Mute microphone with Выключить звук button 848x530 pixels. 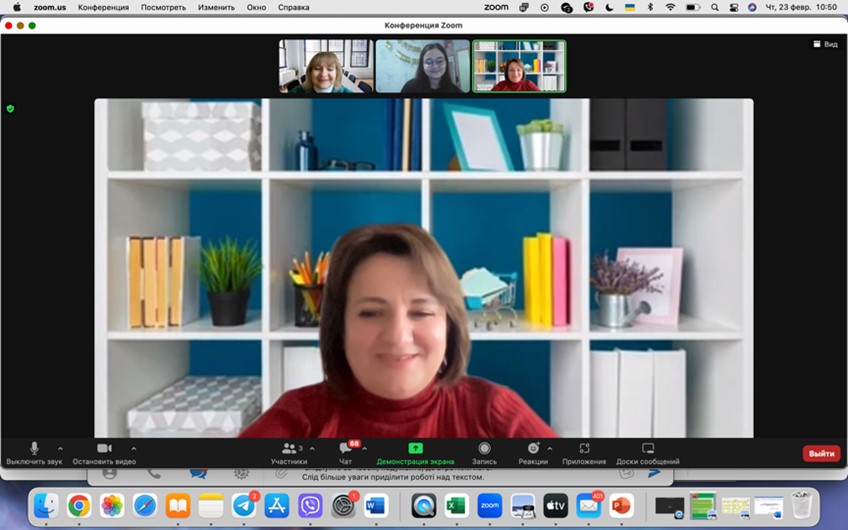point(34,453)
